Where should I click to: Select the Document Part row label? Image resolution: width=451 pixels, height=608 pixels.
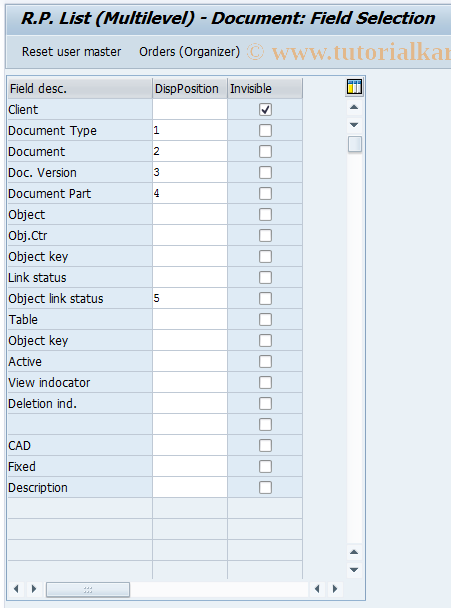(x=50, y=193)
